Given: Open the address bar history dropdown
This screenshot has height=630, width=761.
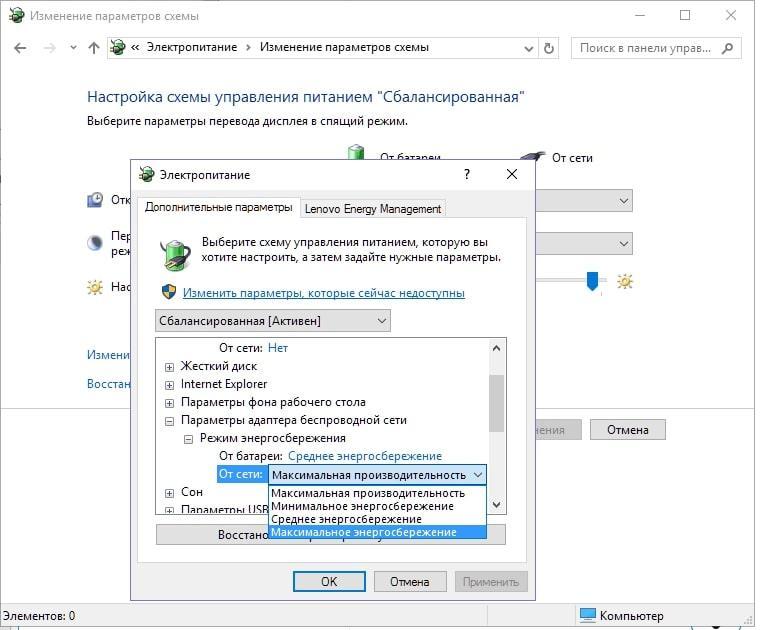Looking at the screenshot, I should 529,49.
